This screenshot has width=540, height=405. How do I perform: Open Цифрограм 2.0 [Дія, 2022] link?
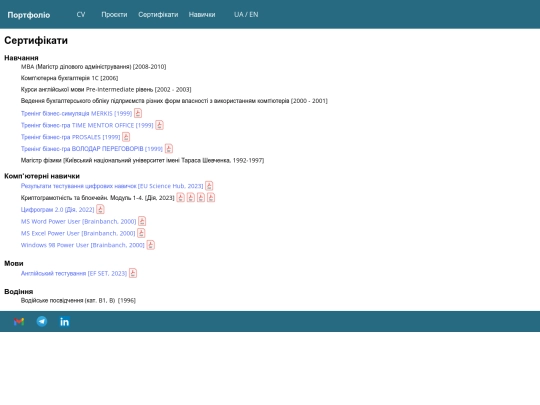(58, 209)
